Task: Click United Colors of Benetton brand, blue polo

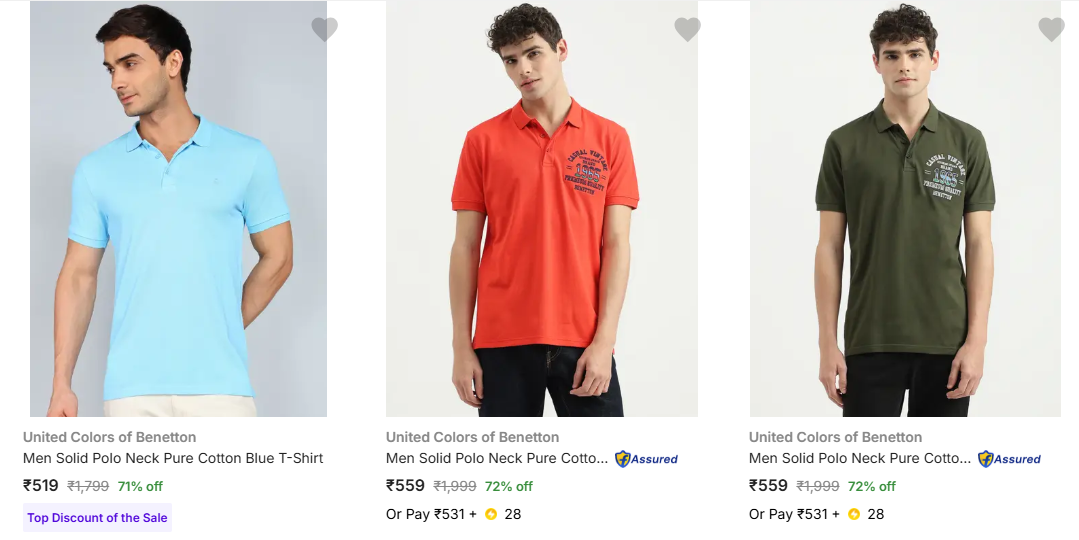Action: pyautogui.click(x=110, y=437)
